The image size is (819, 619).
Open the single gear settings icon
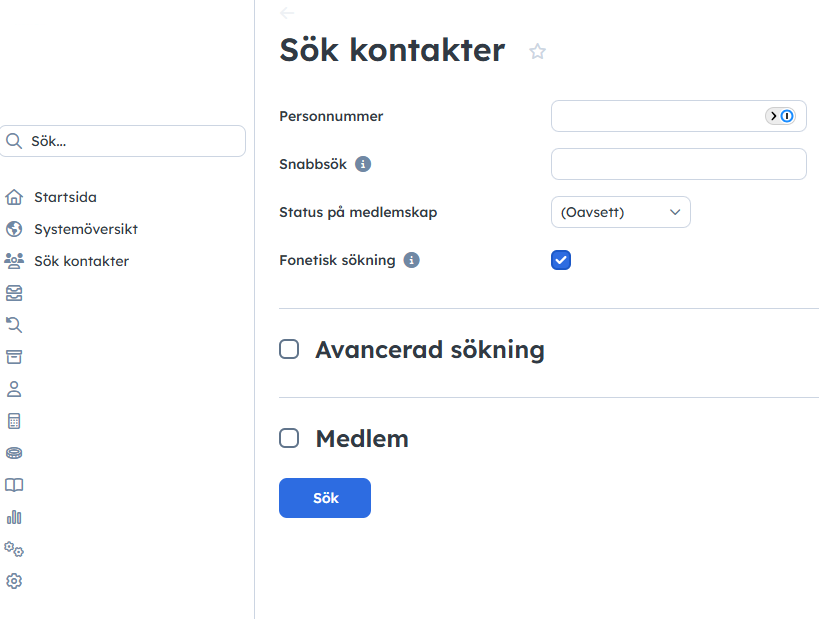point(14,581)
